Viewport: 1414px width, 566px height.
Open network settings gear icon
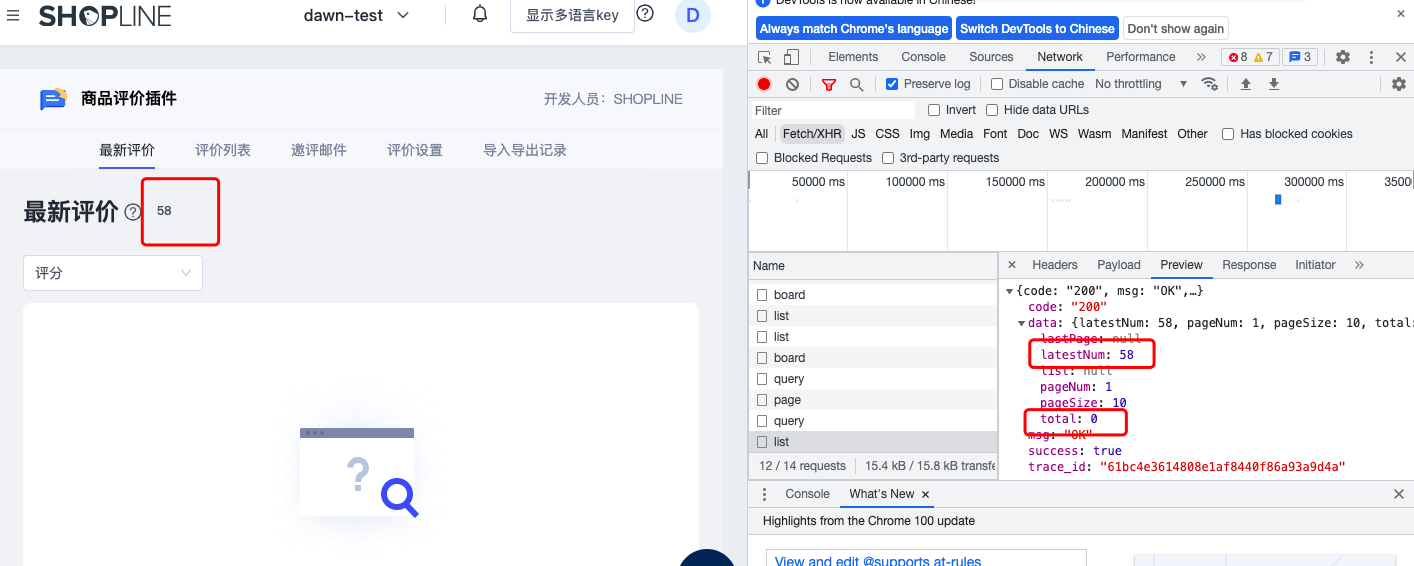click(1399, 84)
